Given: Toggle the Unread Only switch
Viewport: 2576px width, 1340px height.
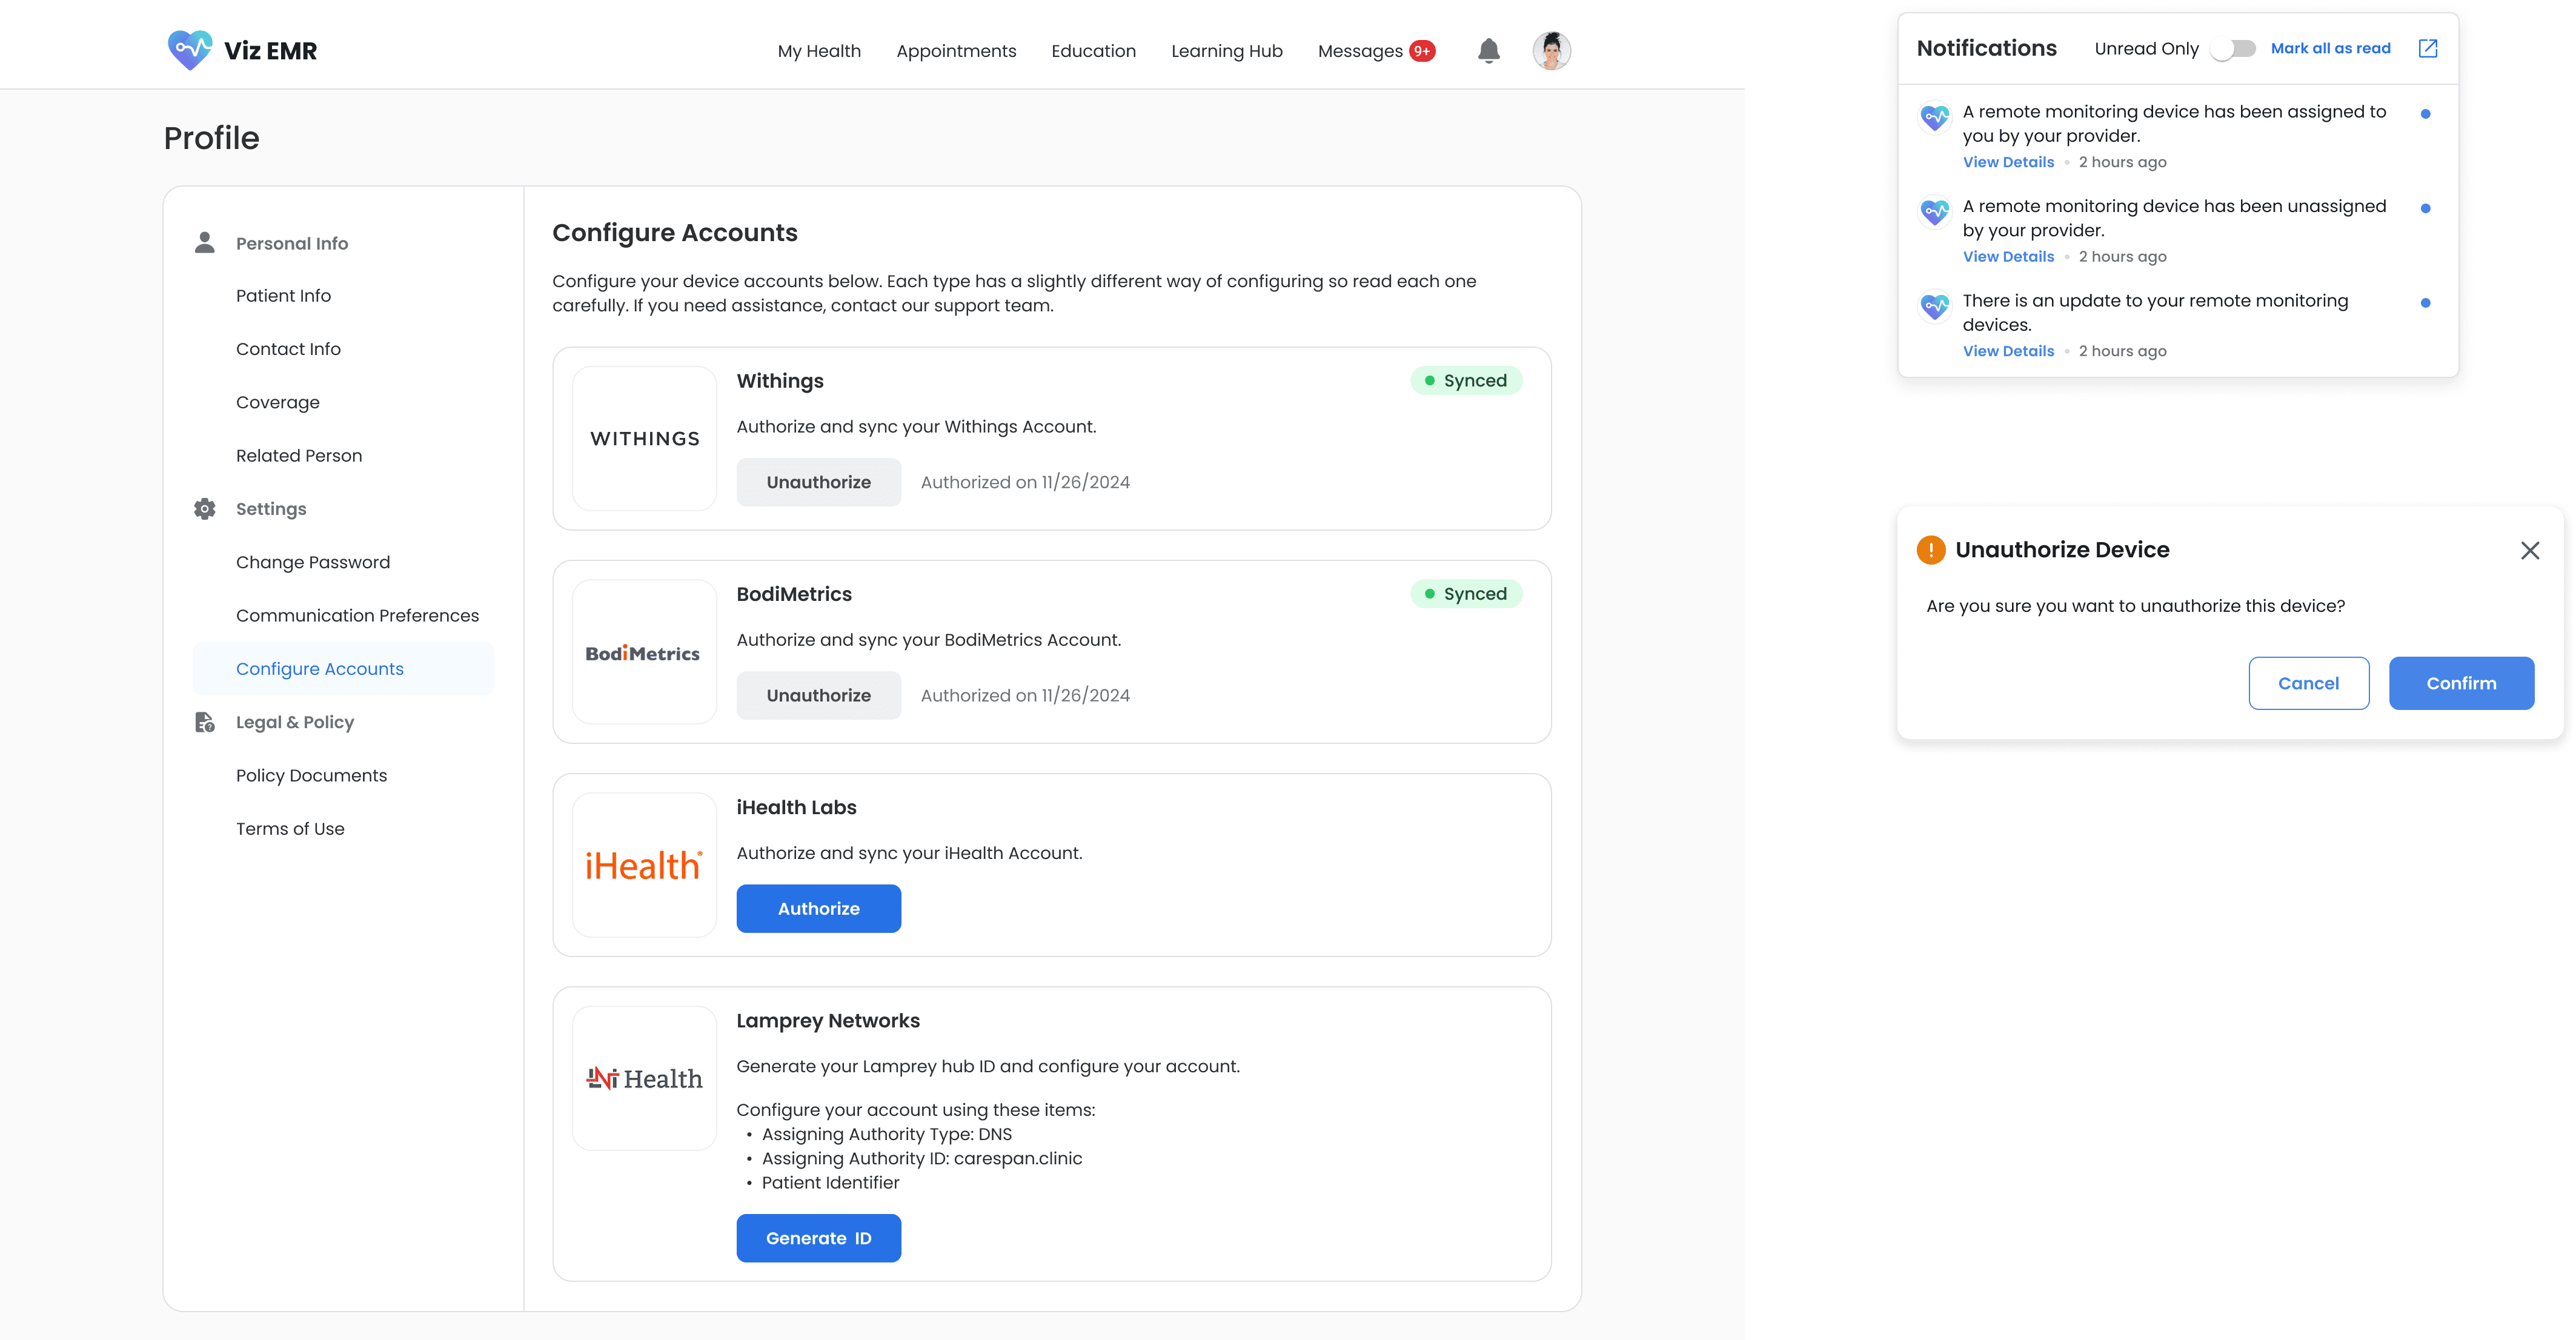Looking at the screenshot, I should [x=2233, y=49].
